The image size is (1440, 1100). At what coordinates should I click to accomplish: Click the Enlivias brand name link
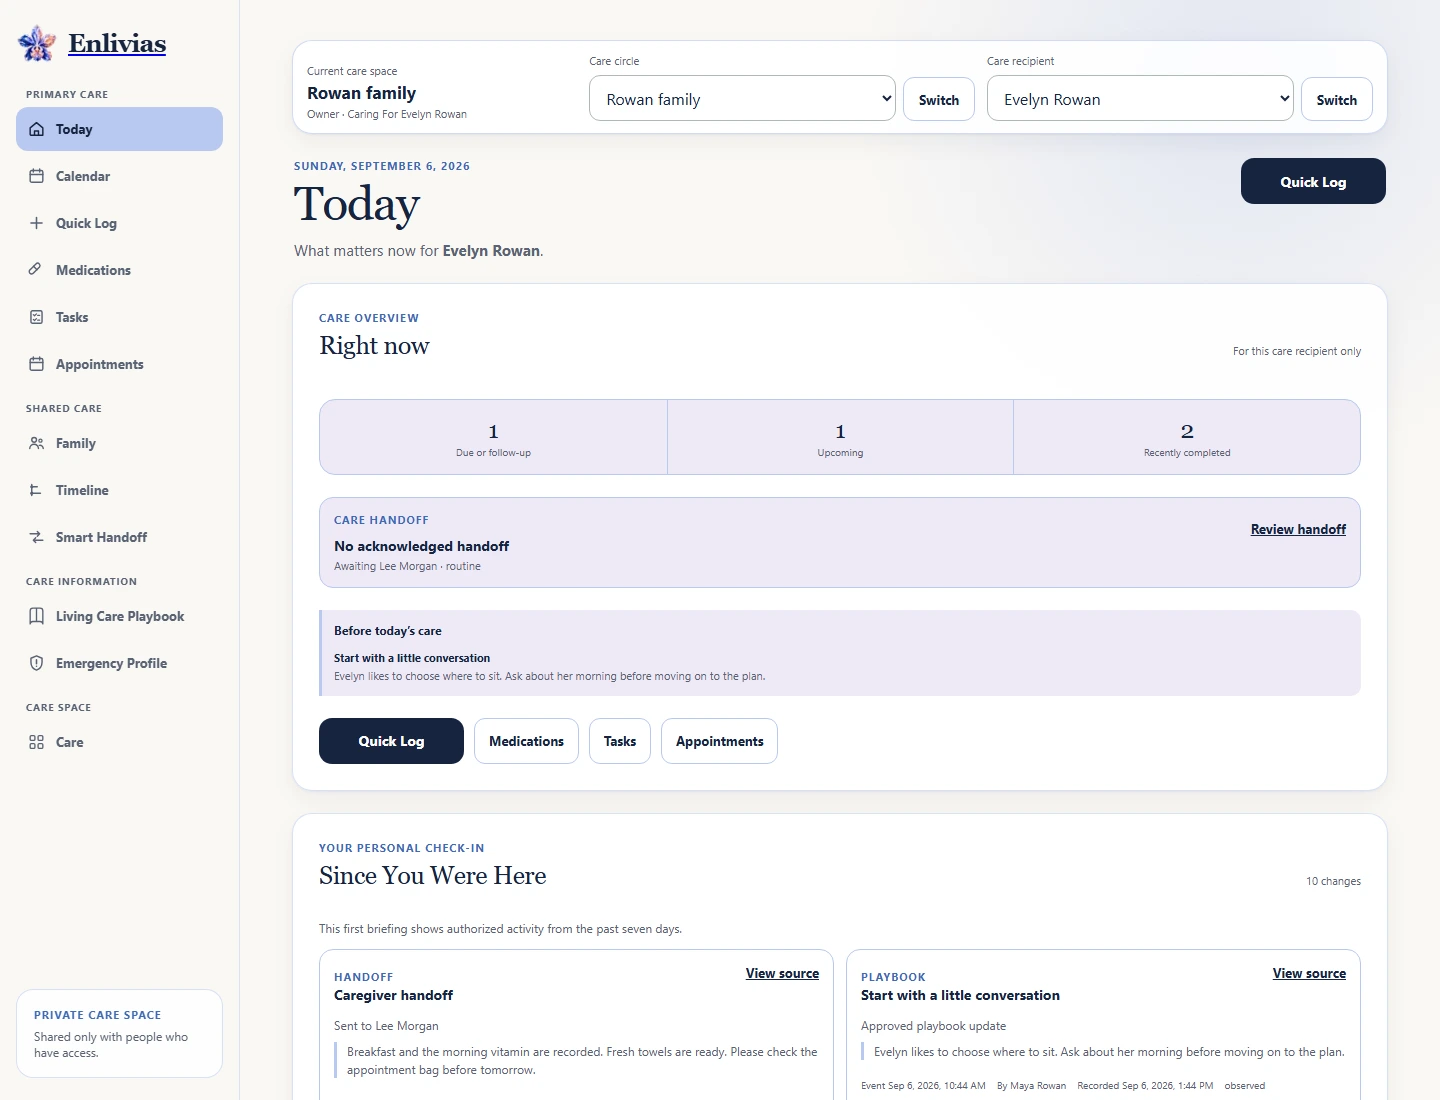coord(117,43)
